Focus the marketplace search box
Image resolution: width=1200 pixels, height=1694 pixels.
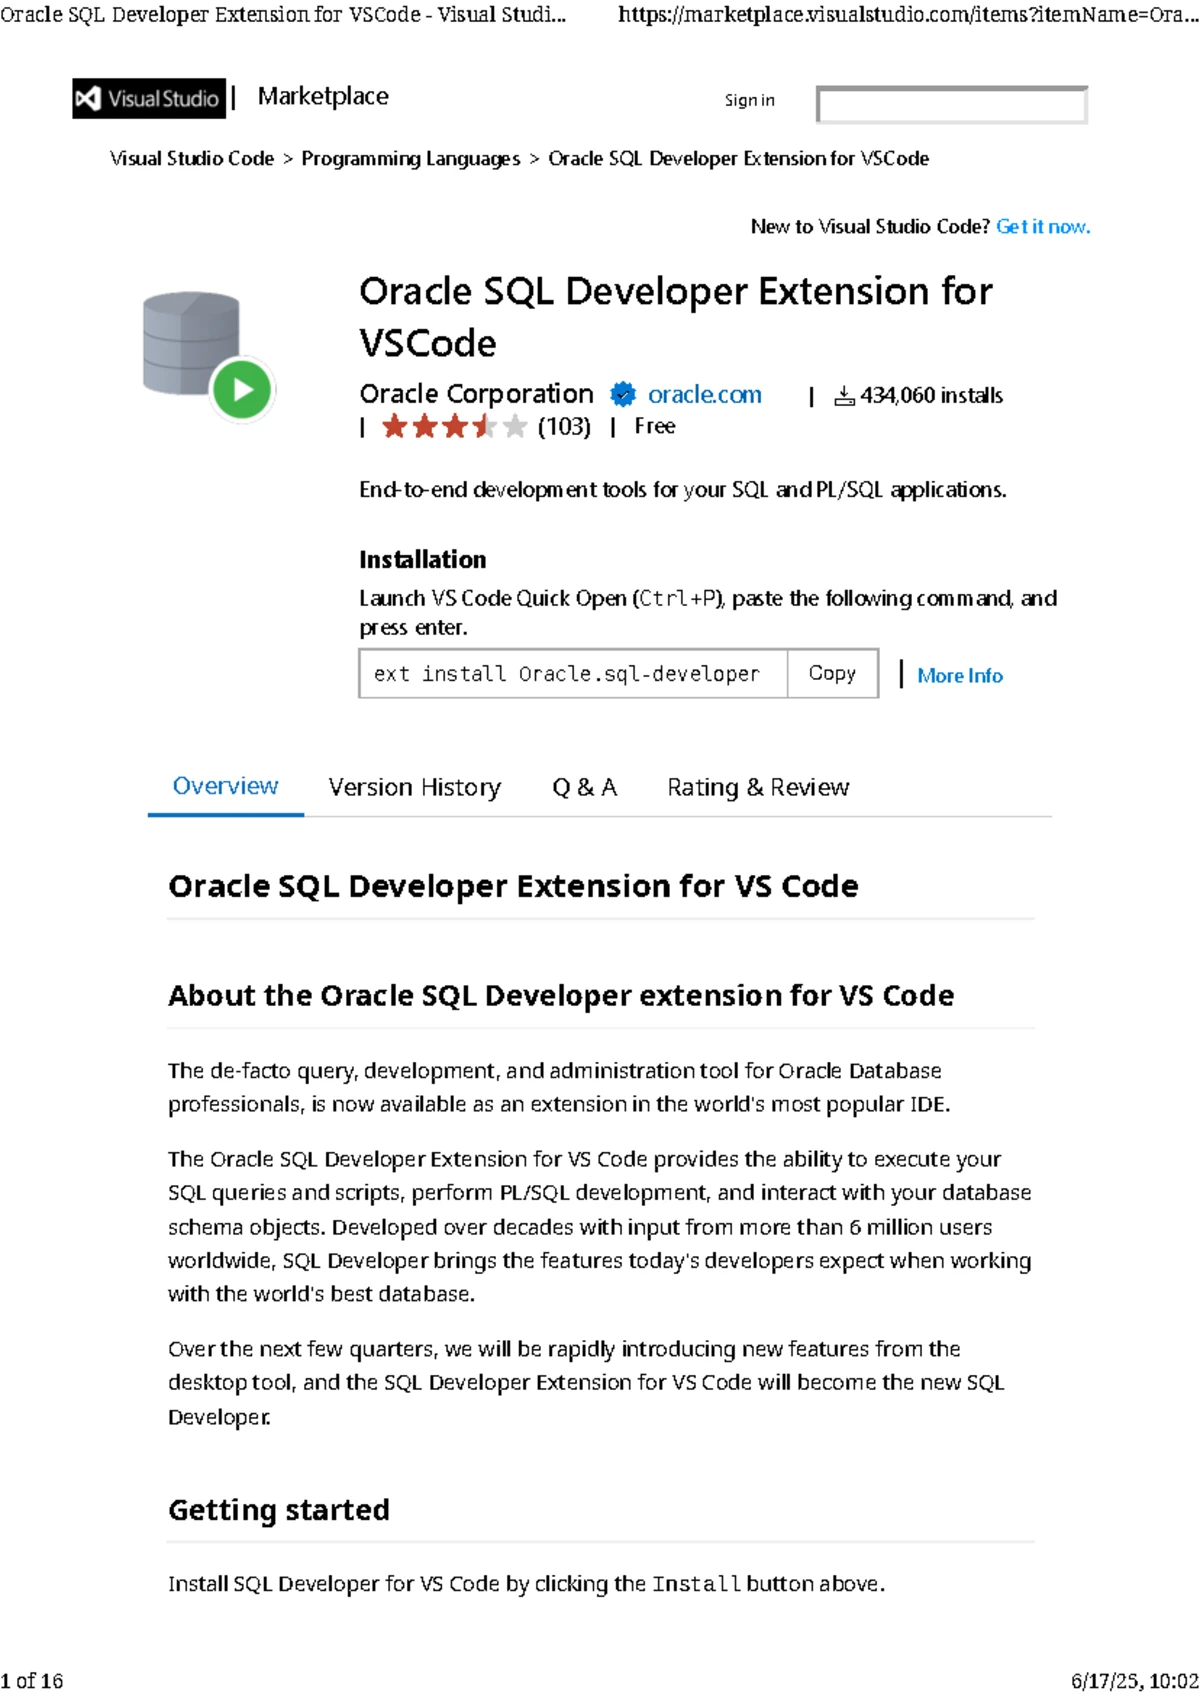[x=951, y=104]
